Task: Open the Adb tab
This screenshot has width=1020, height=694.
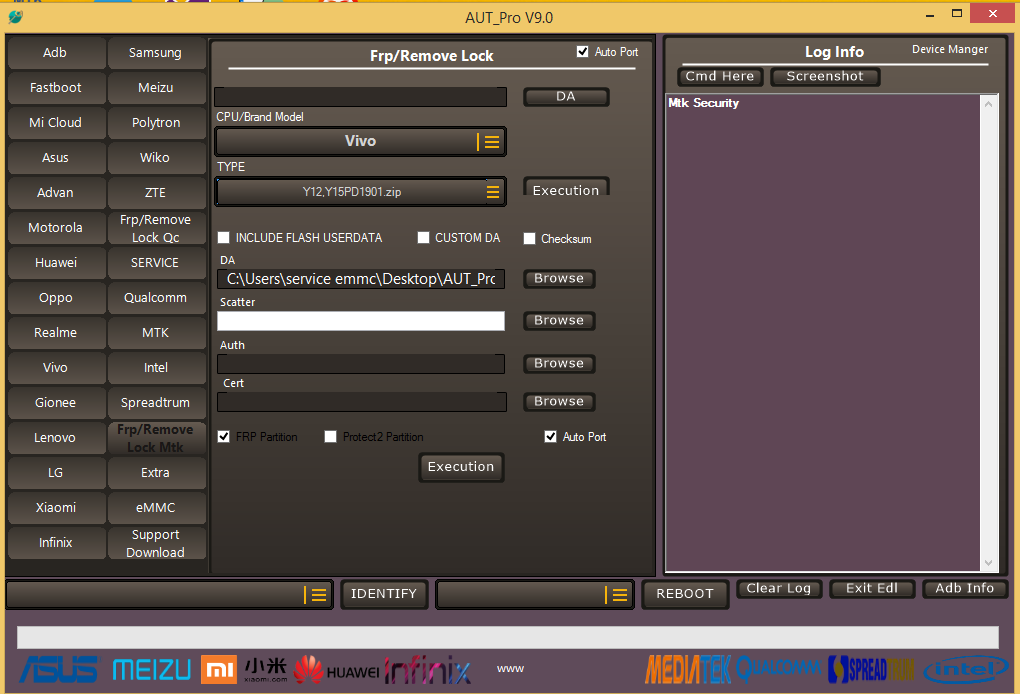Action: tap(56, 53)
